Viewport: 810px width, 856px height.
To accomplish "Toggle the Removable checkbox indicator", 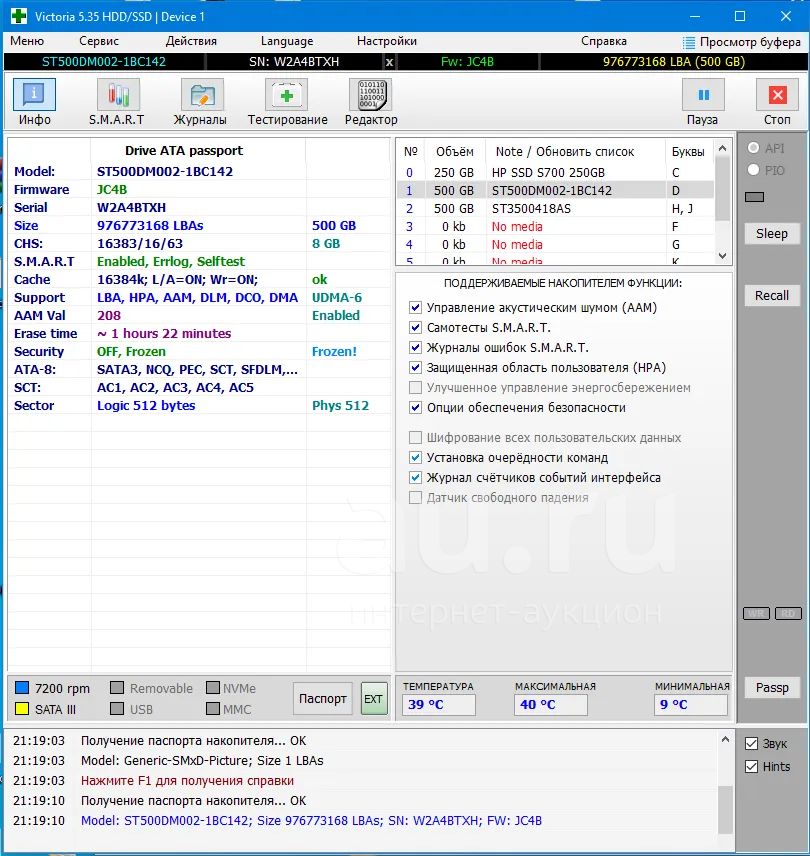I will (x=117, y=687).
